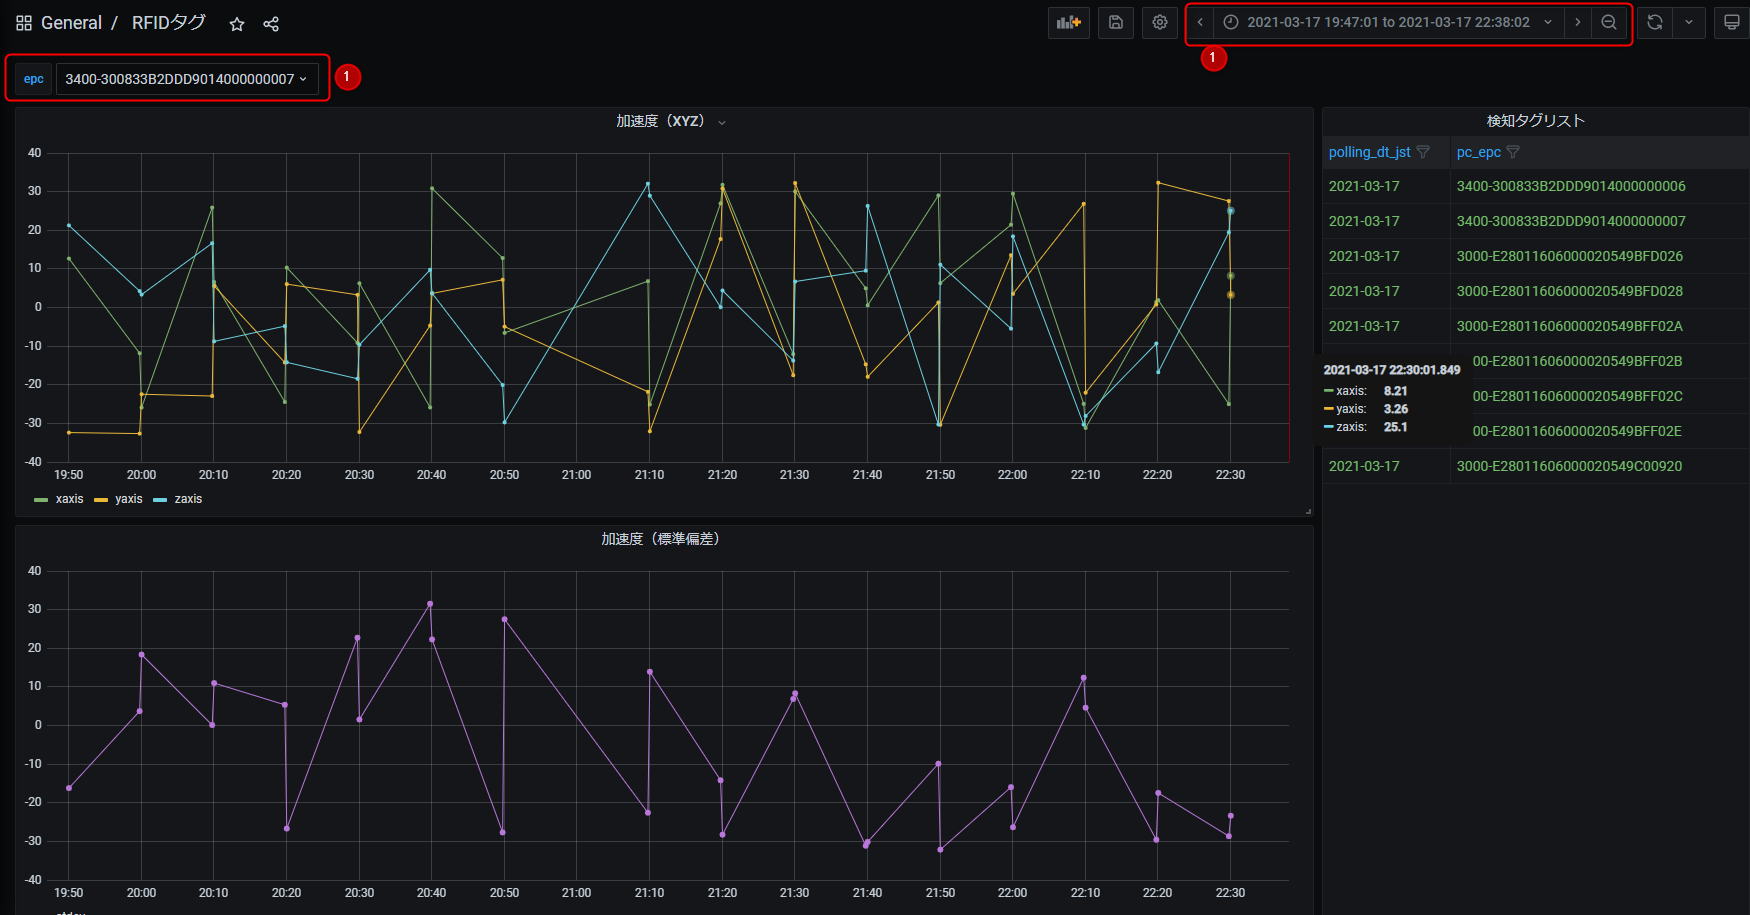1750x915 pixels.
Task: Refresh the dashboard with the refresh icon
Action: 1653,22
